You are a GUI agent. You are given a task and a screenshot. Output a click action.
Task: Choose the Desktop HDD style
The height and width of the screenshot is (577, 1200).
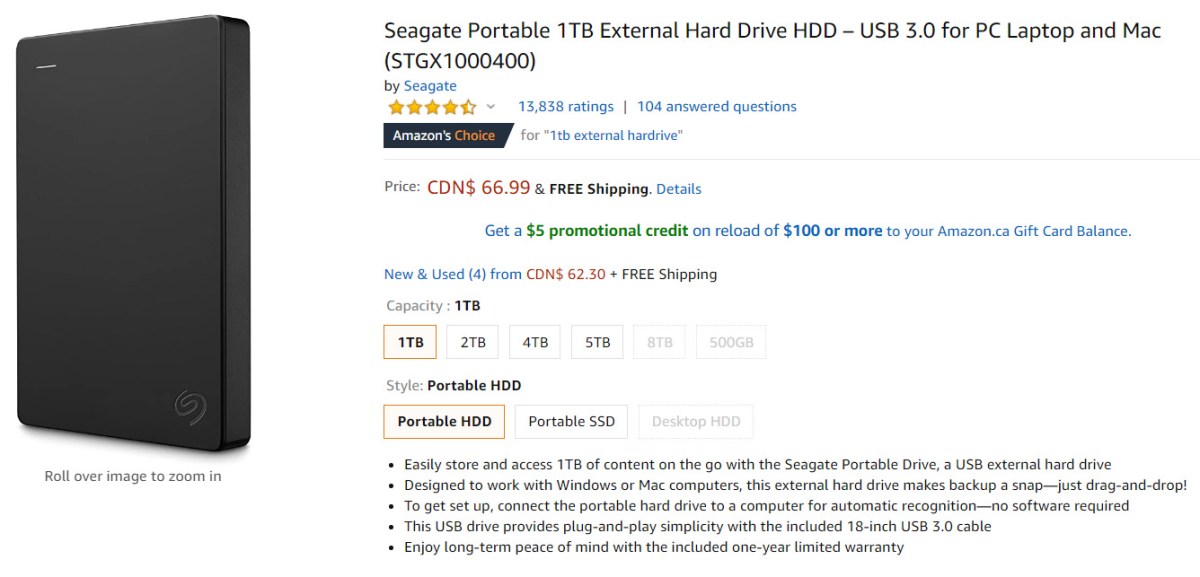pyautogui.click(x=696, y=421)
